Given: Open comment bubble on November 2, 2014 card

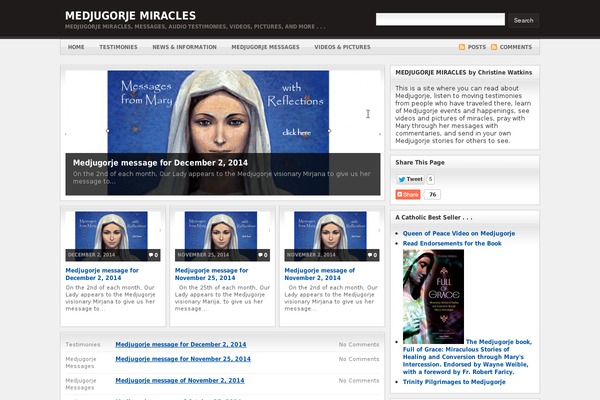Looking at the screenshot, I should tap(372, 255).
